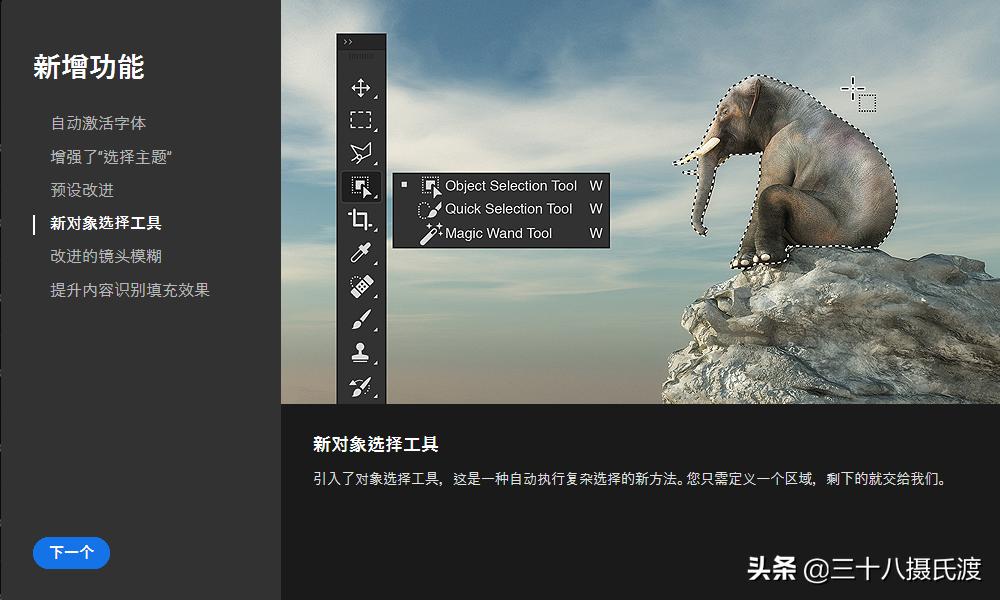Expand the Marquee tool flyout triangle

click(x=374, y=128)
